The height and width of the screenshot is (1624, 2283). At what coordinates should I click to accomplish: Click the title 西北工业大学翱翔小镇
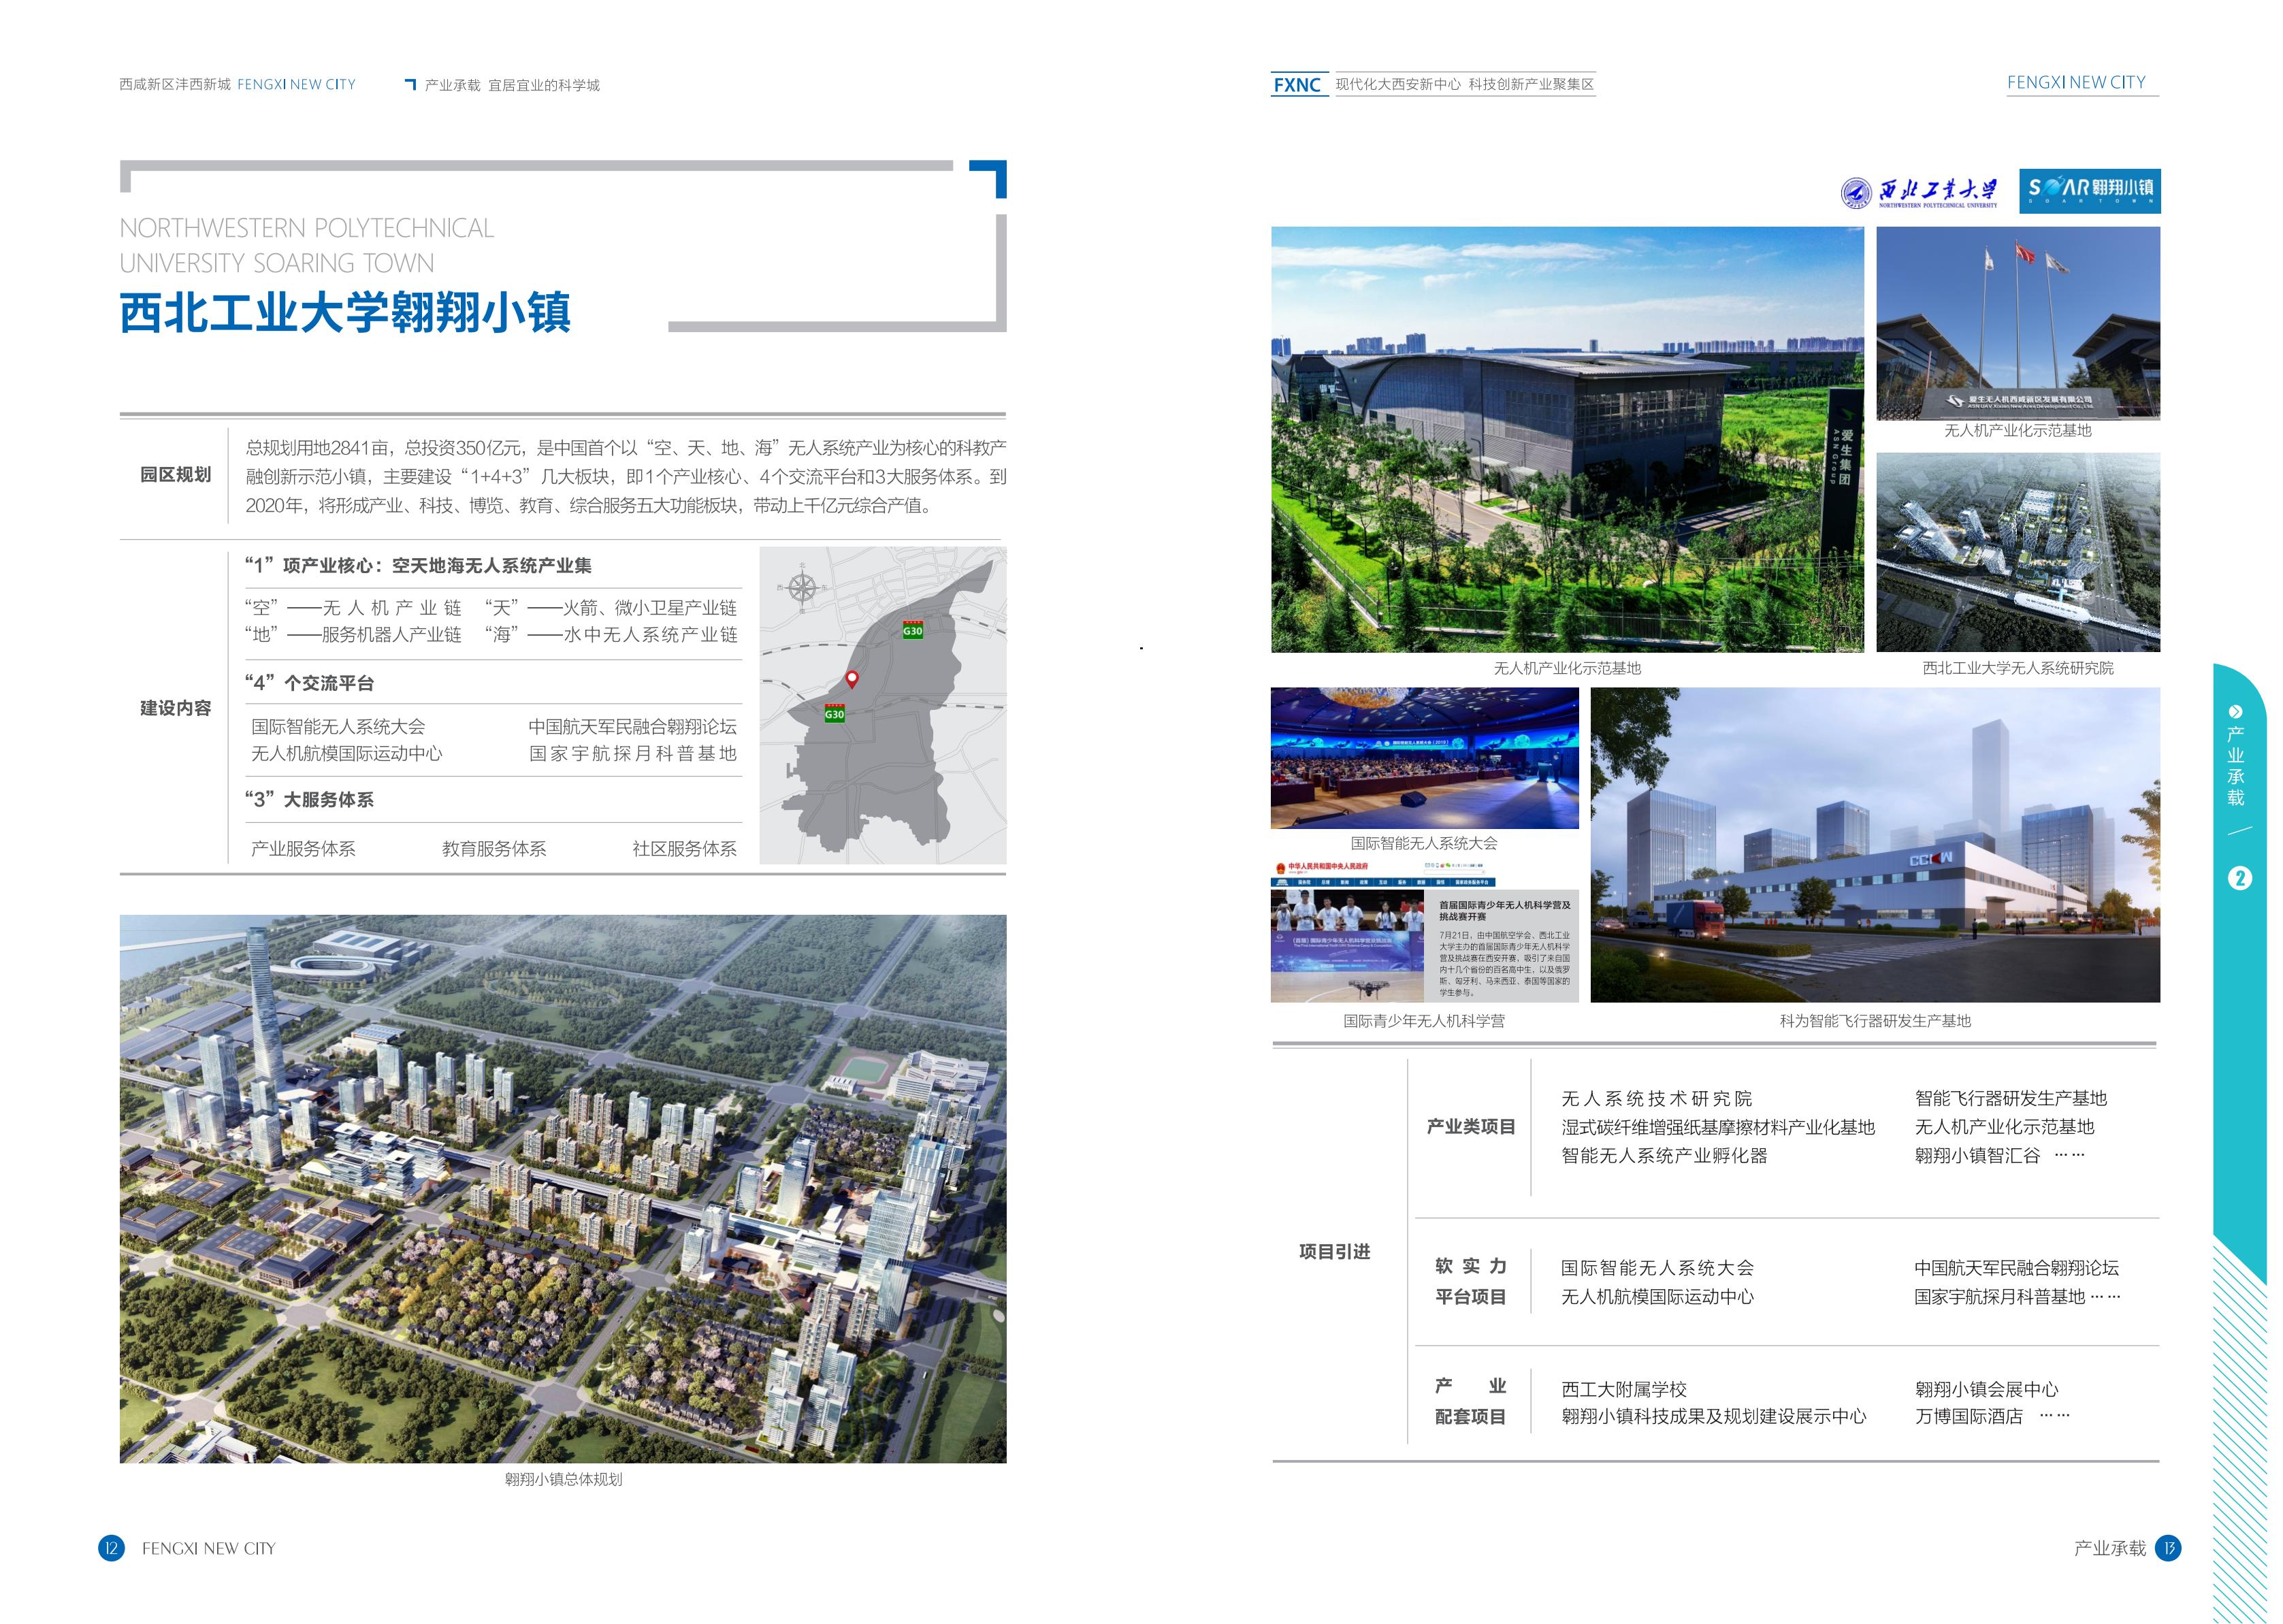(x=345, y=312)
